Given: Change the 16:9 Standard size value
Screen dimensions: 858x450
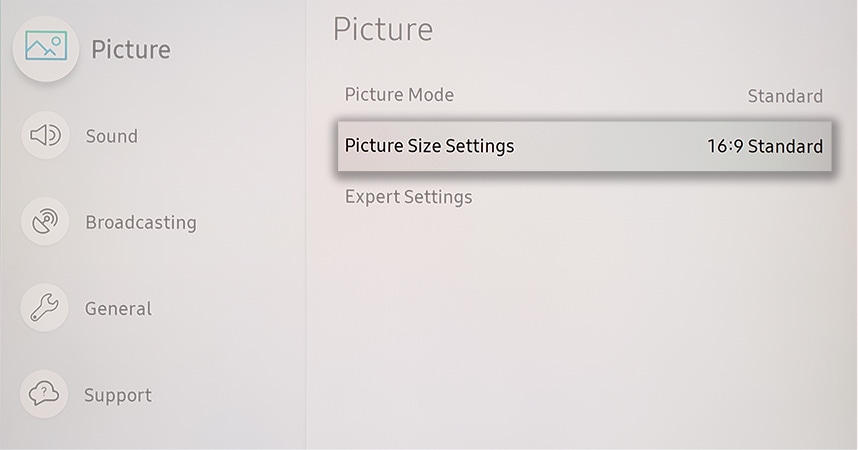Looking at the screenshot, I should pyautogui.click(x=765, y=146).
